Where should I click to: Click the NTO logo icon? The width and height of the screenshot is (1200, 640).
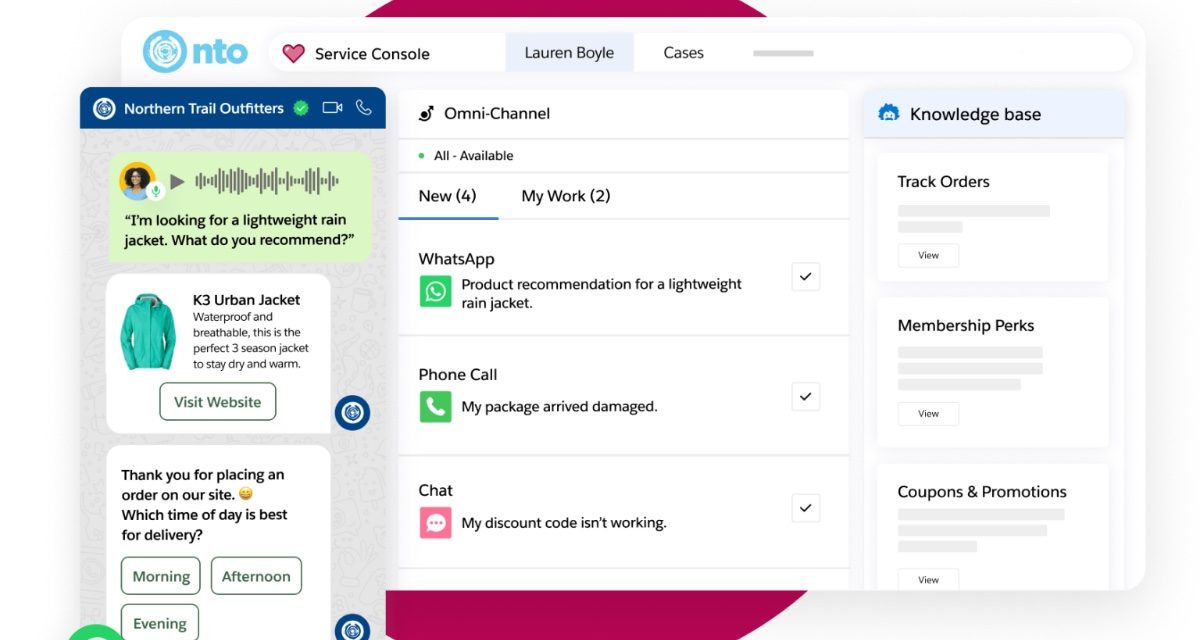click(165, 52)
